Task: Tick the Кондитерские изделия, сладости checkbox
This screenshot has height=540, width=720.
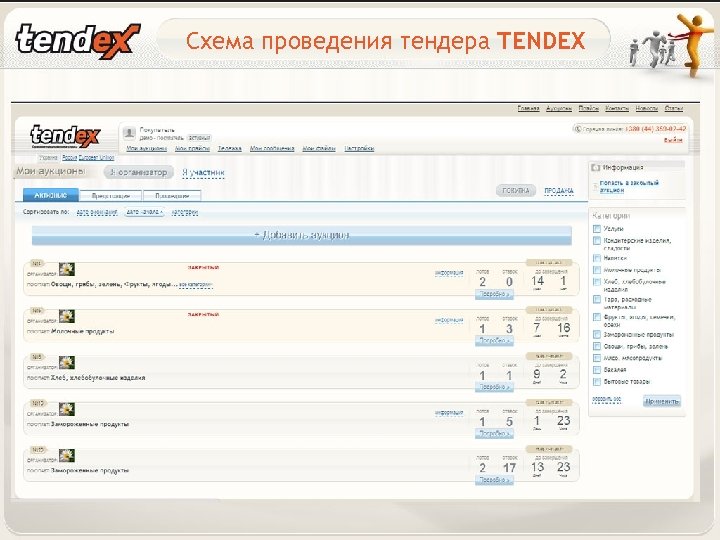Action: point(597,241)
